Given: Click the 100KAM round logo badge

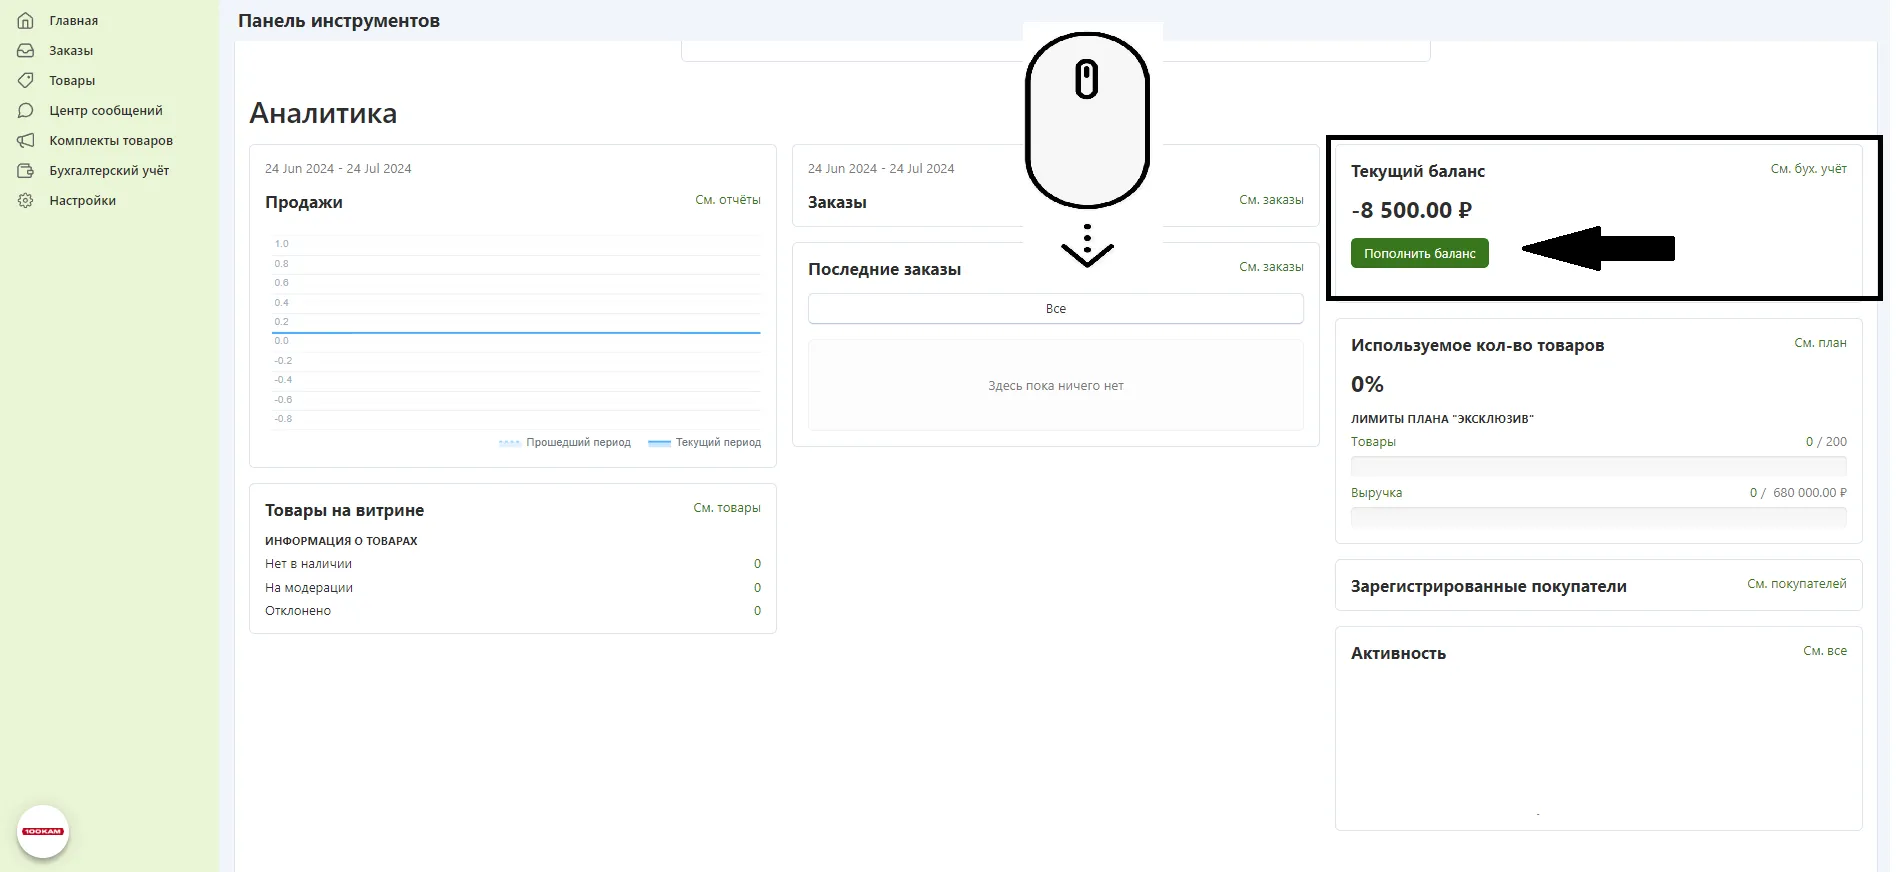Looking at the screenshot, I should pyautogui.click(x=43, y=831).
